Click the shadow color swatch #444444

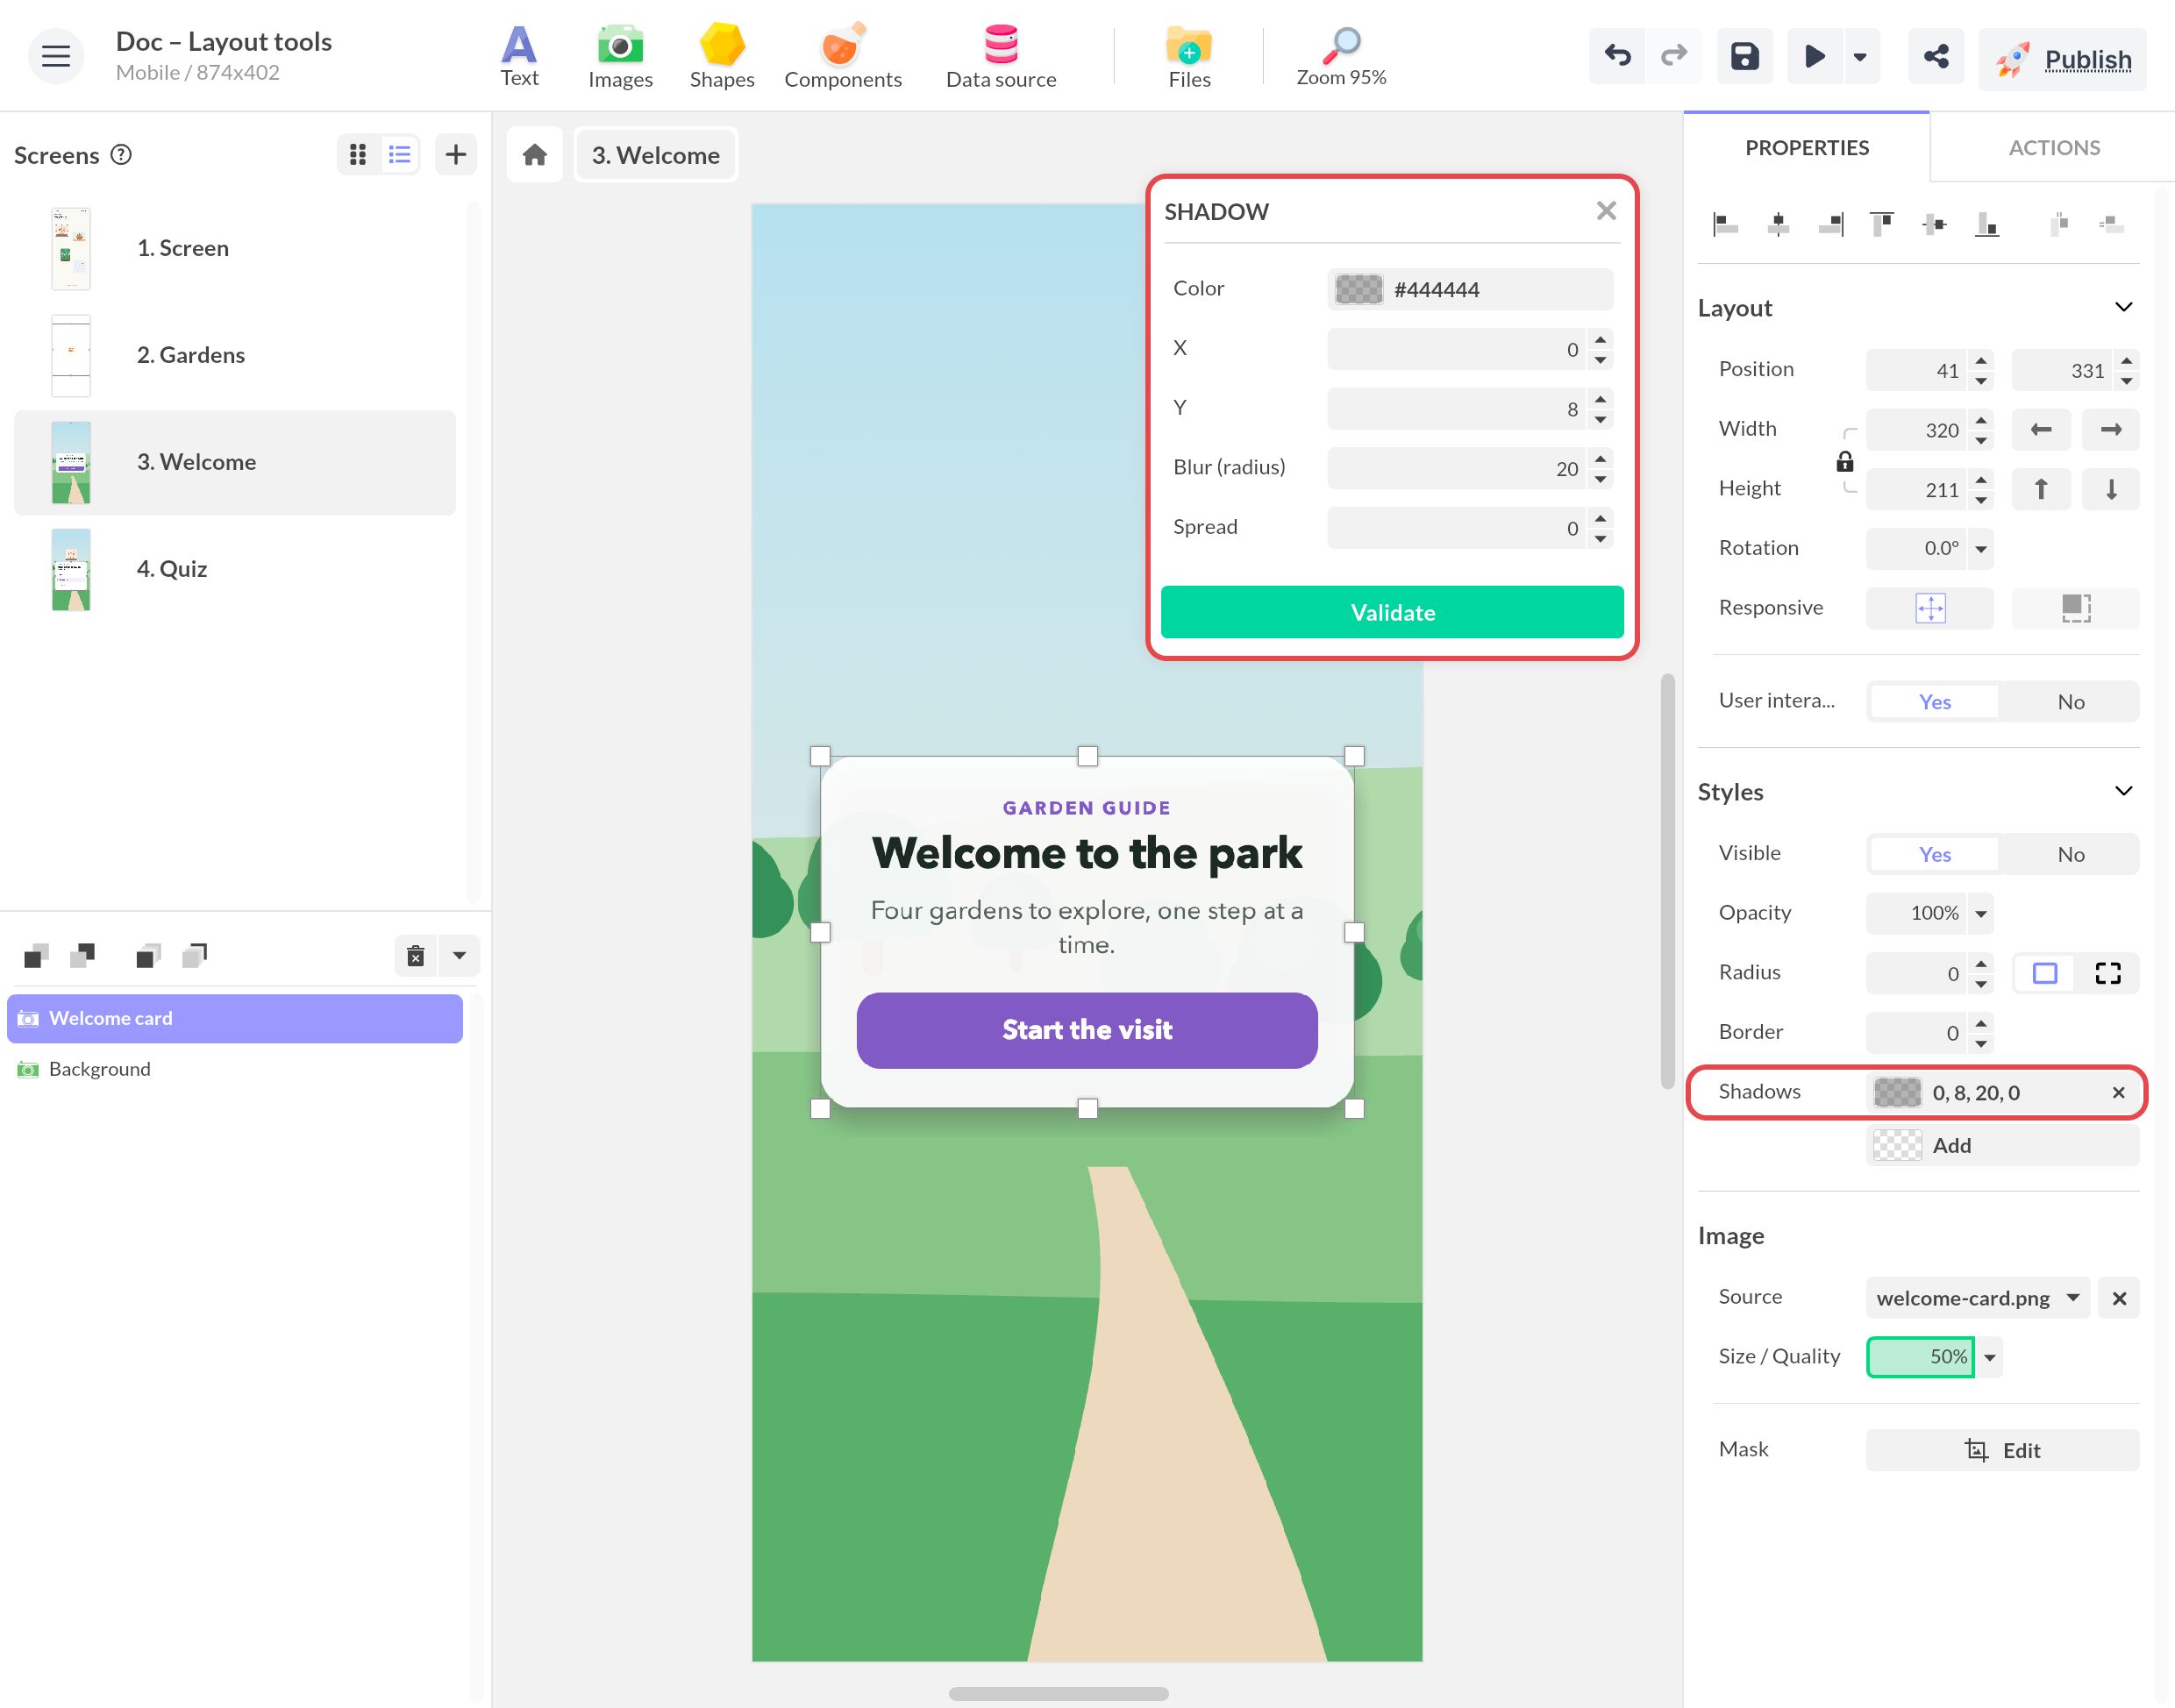tap(1358, 289)
